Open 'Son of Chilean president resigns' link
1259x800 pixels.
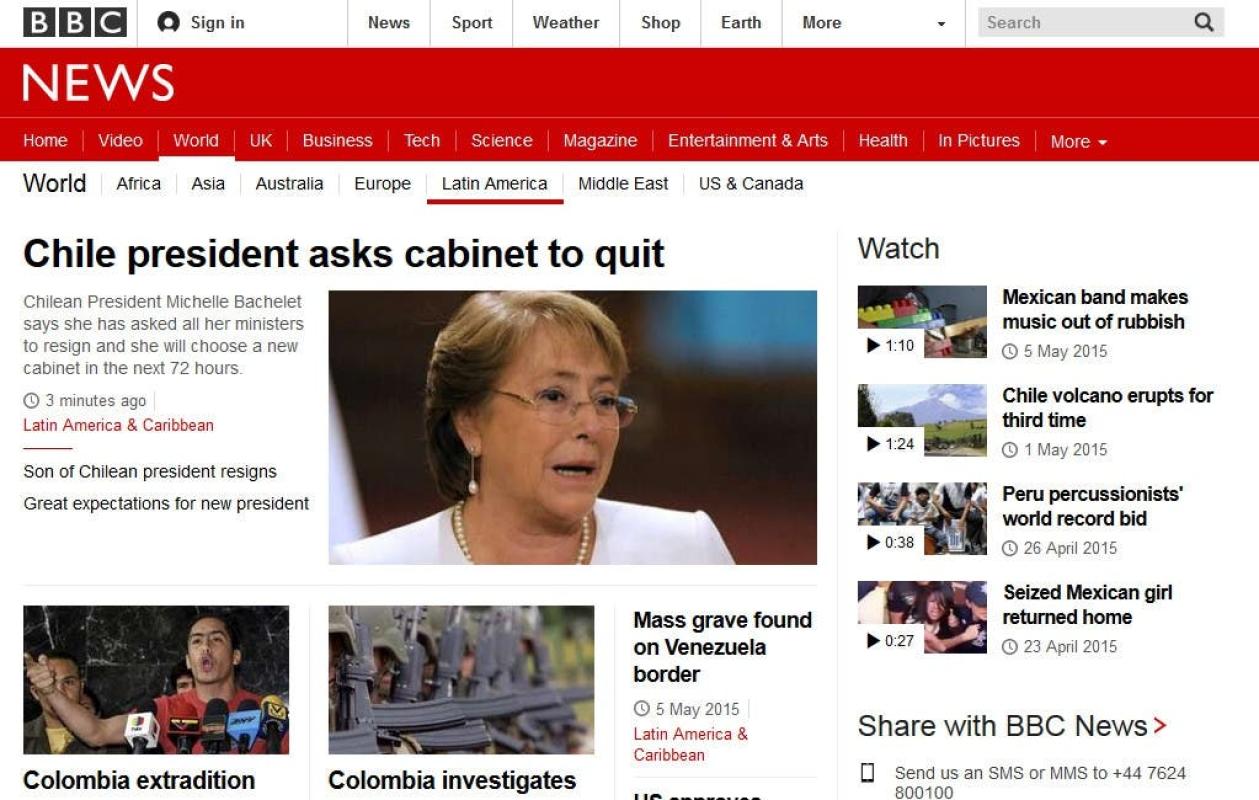(150, 472)
